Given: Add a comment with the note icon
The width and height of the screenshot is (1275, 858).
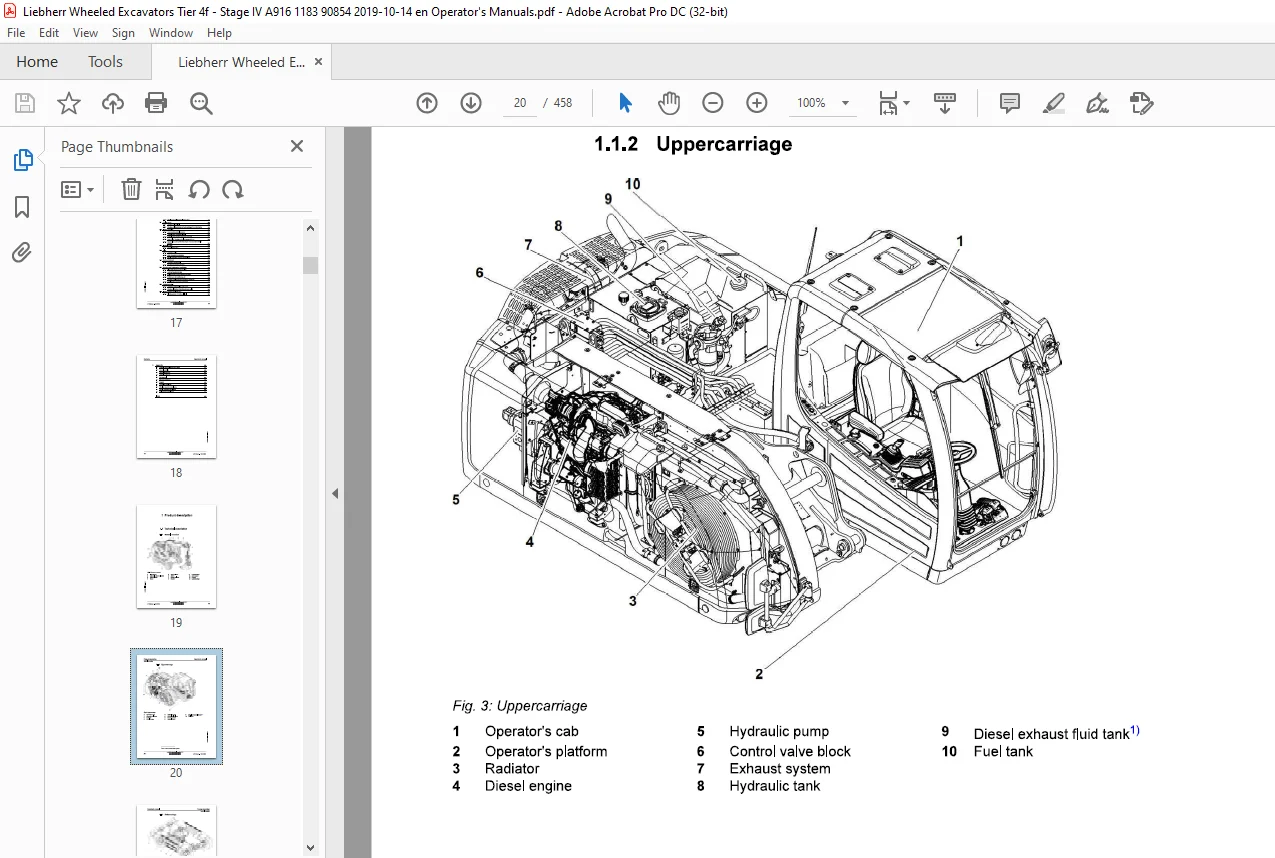Looking at the screenshot, I should pyautogui.click(x=1010, y=103).
